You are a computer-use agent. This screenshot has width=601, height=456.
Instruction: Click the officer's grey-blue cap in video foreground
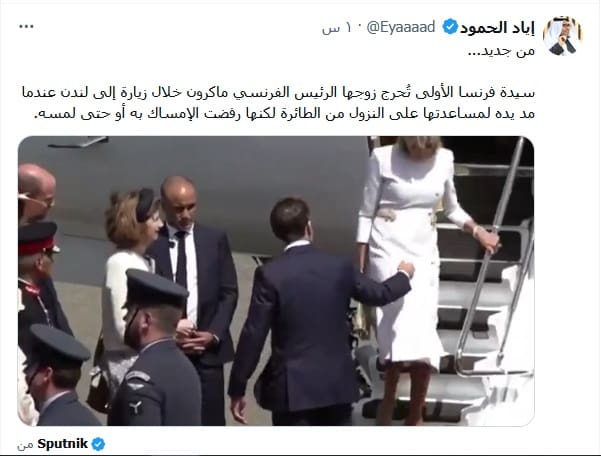155,288
